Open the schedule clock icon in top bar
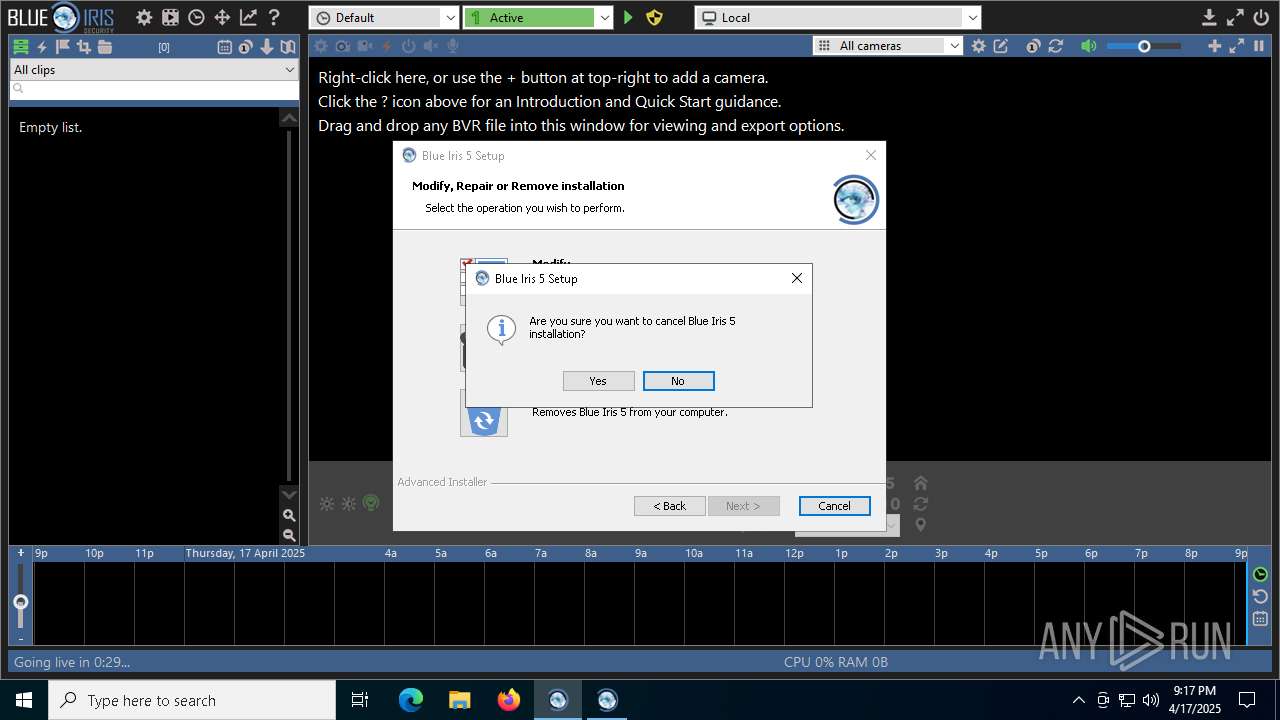The image size is (1280, 720). pos(196,17)
